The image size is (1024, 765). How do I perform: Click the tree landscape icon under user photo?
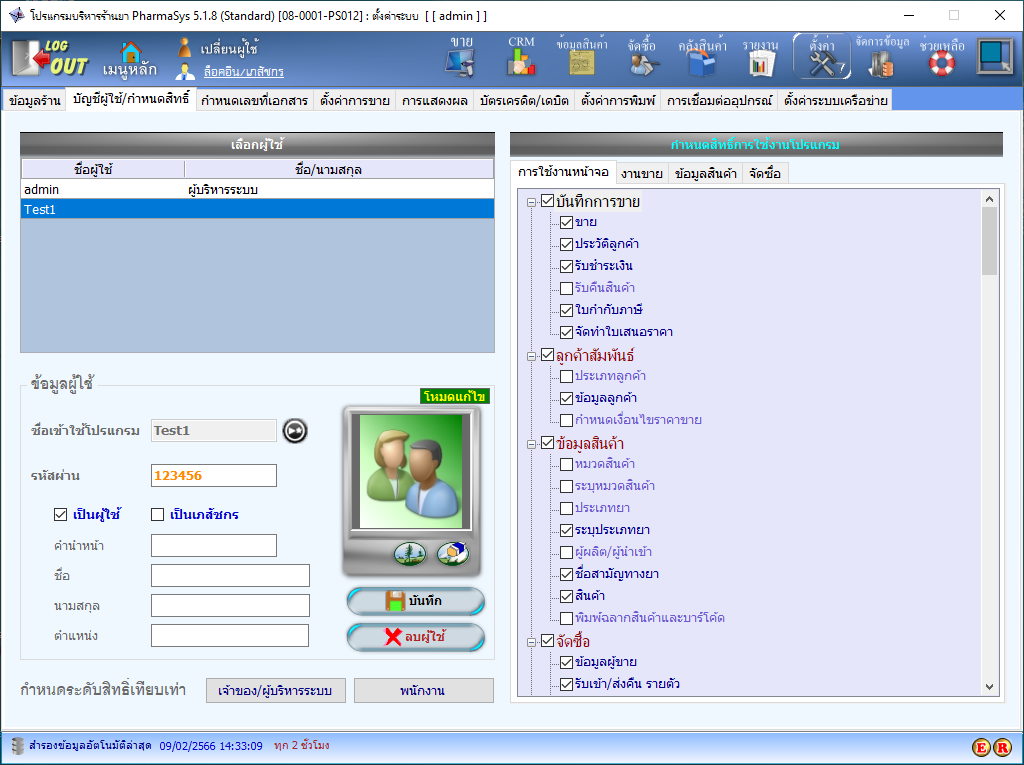point(410,554)
